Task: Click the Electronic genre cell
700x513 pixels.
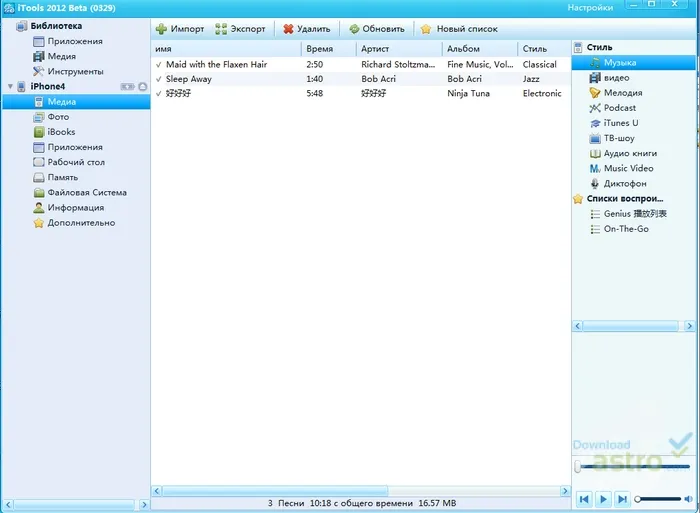Action: tap(542, 93)
